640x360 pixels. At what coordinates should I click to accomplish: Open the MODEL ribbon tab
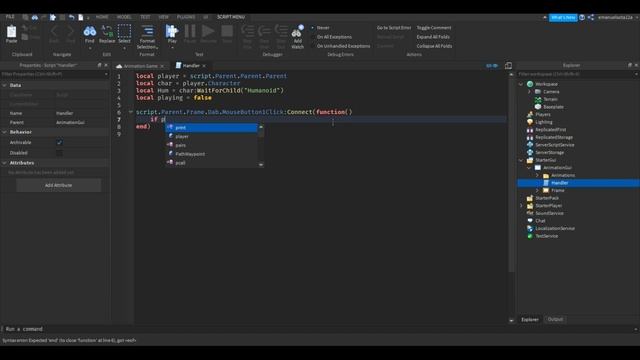[x=124, y=17]
